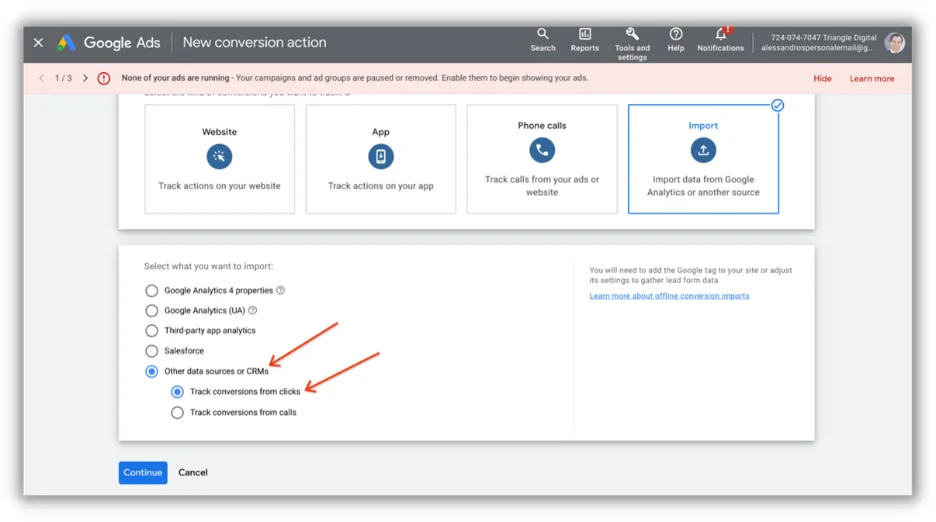Choose Track conversions from calls
The image size is (936, 522).
(177, 412)
